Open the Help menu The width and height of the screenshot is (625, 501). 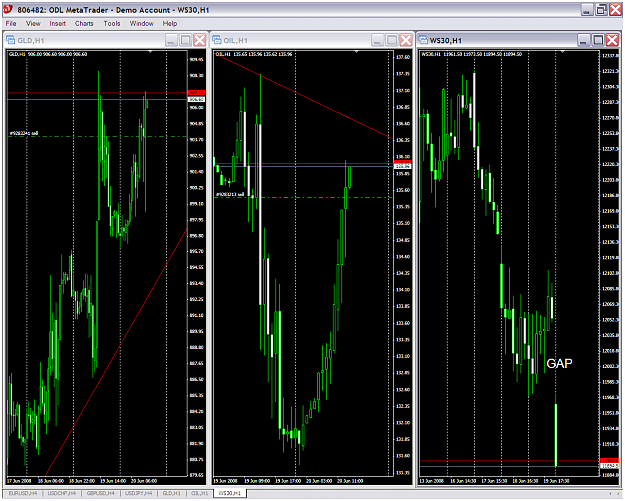coord(169,24)
